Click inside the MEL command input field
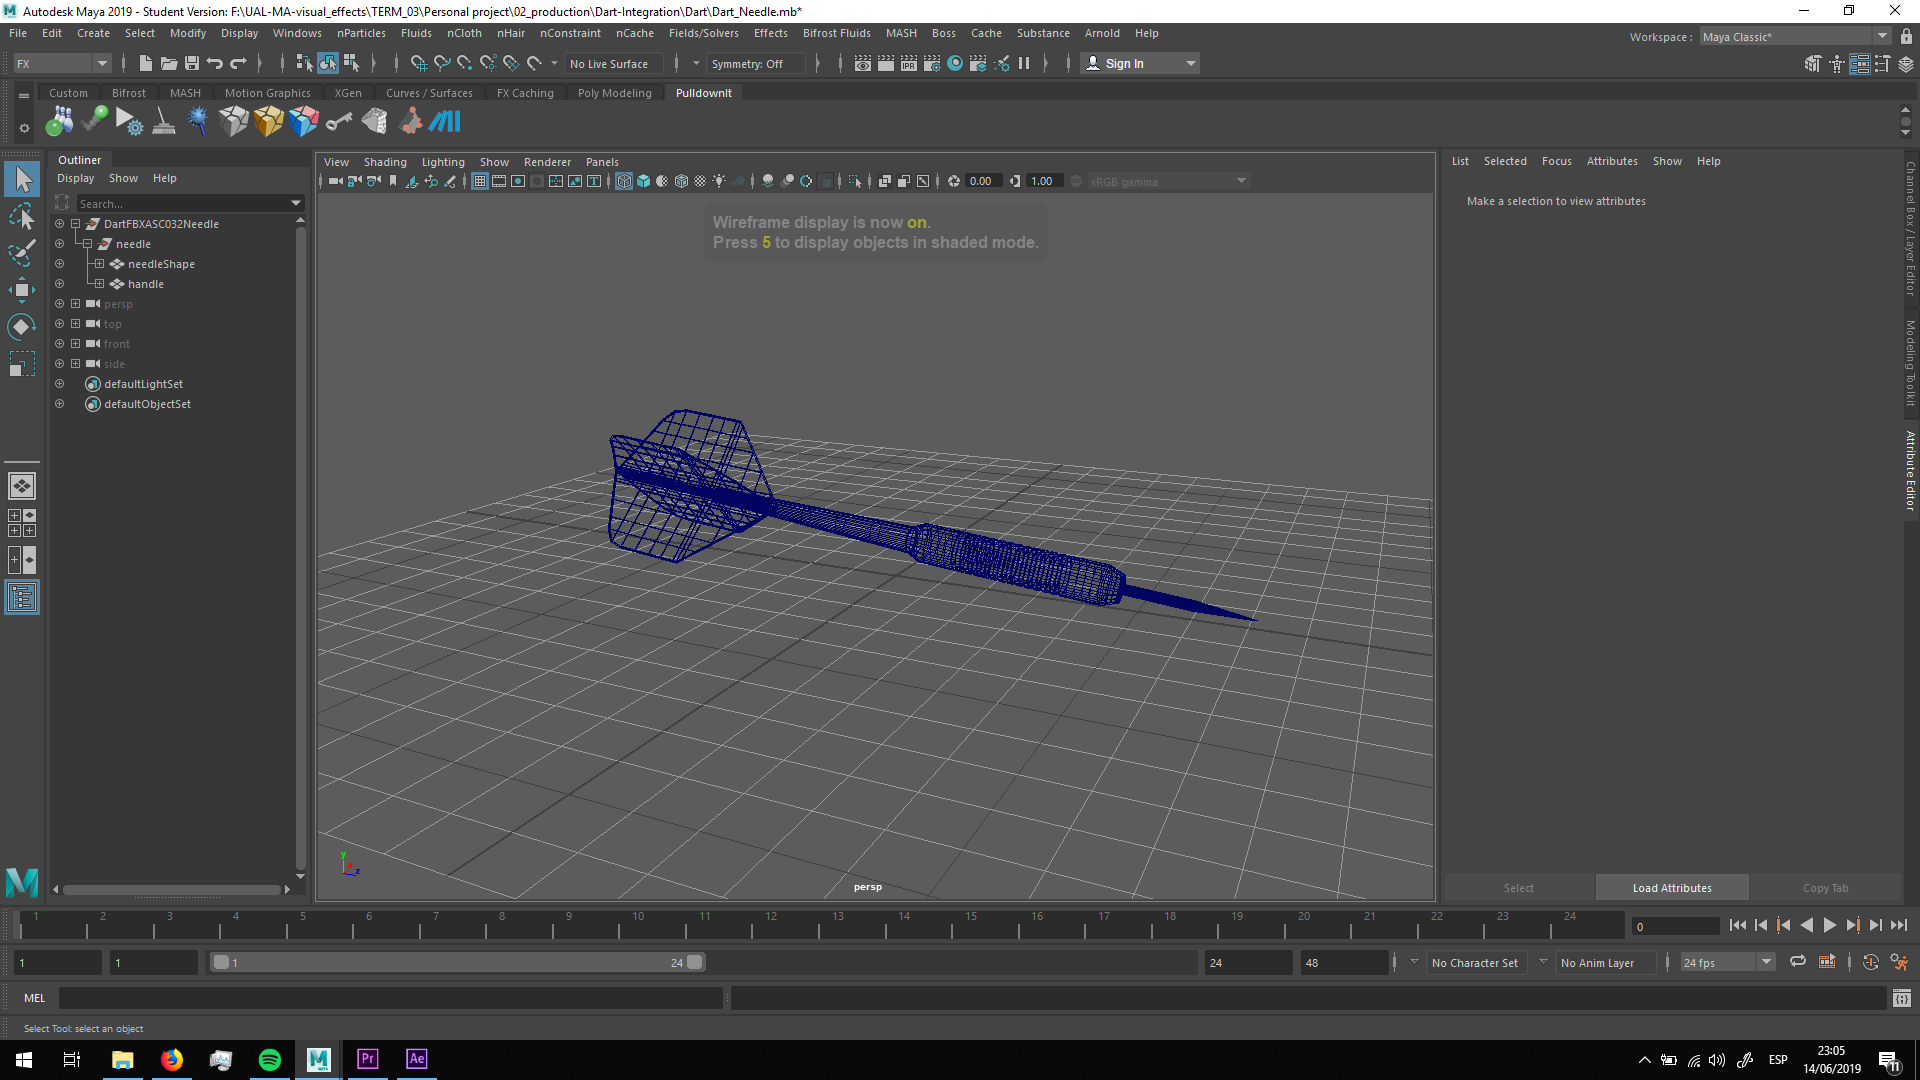This screenshot has width=1920, height=1080. [x=390, y=998]
